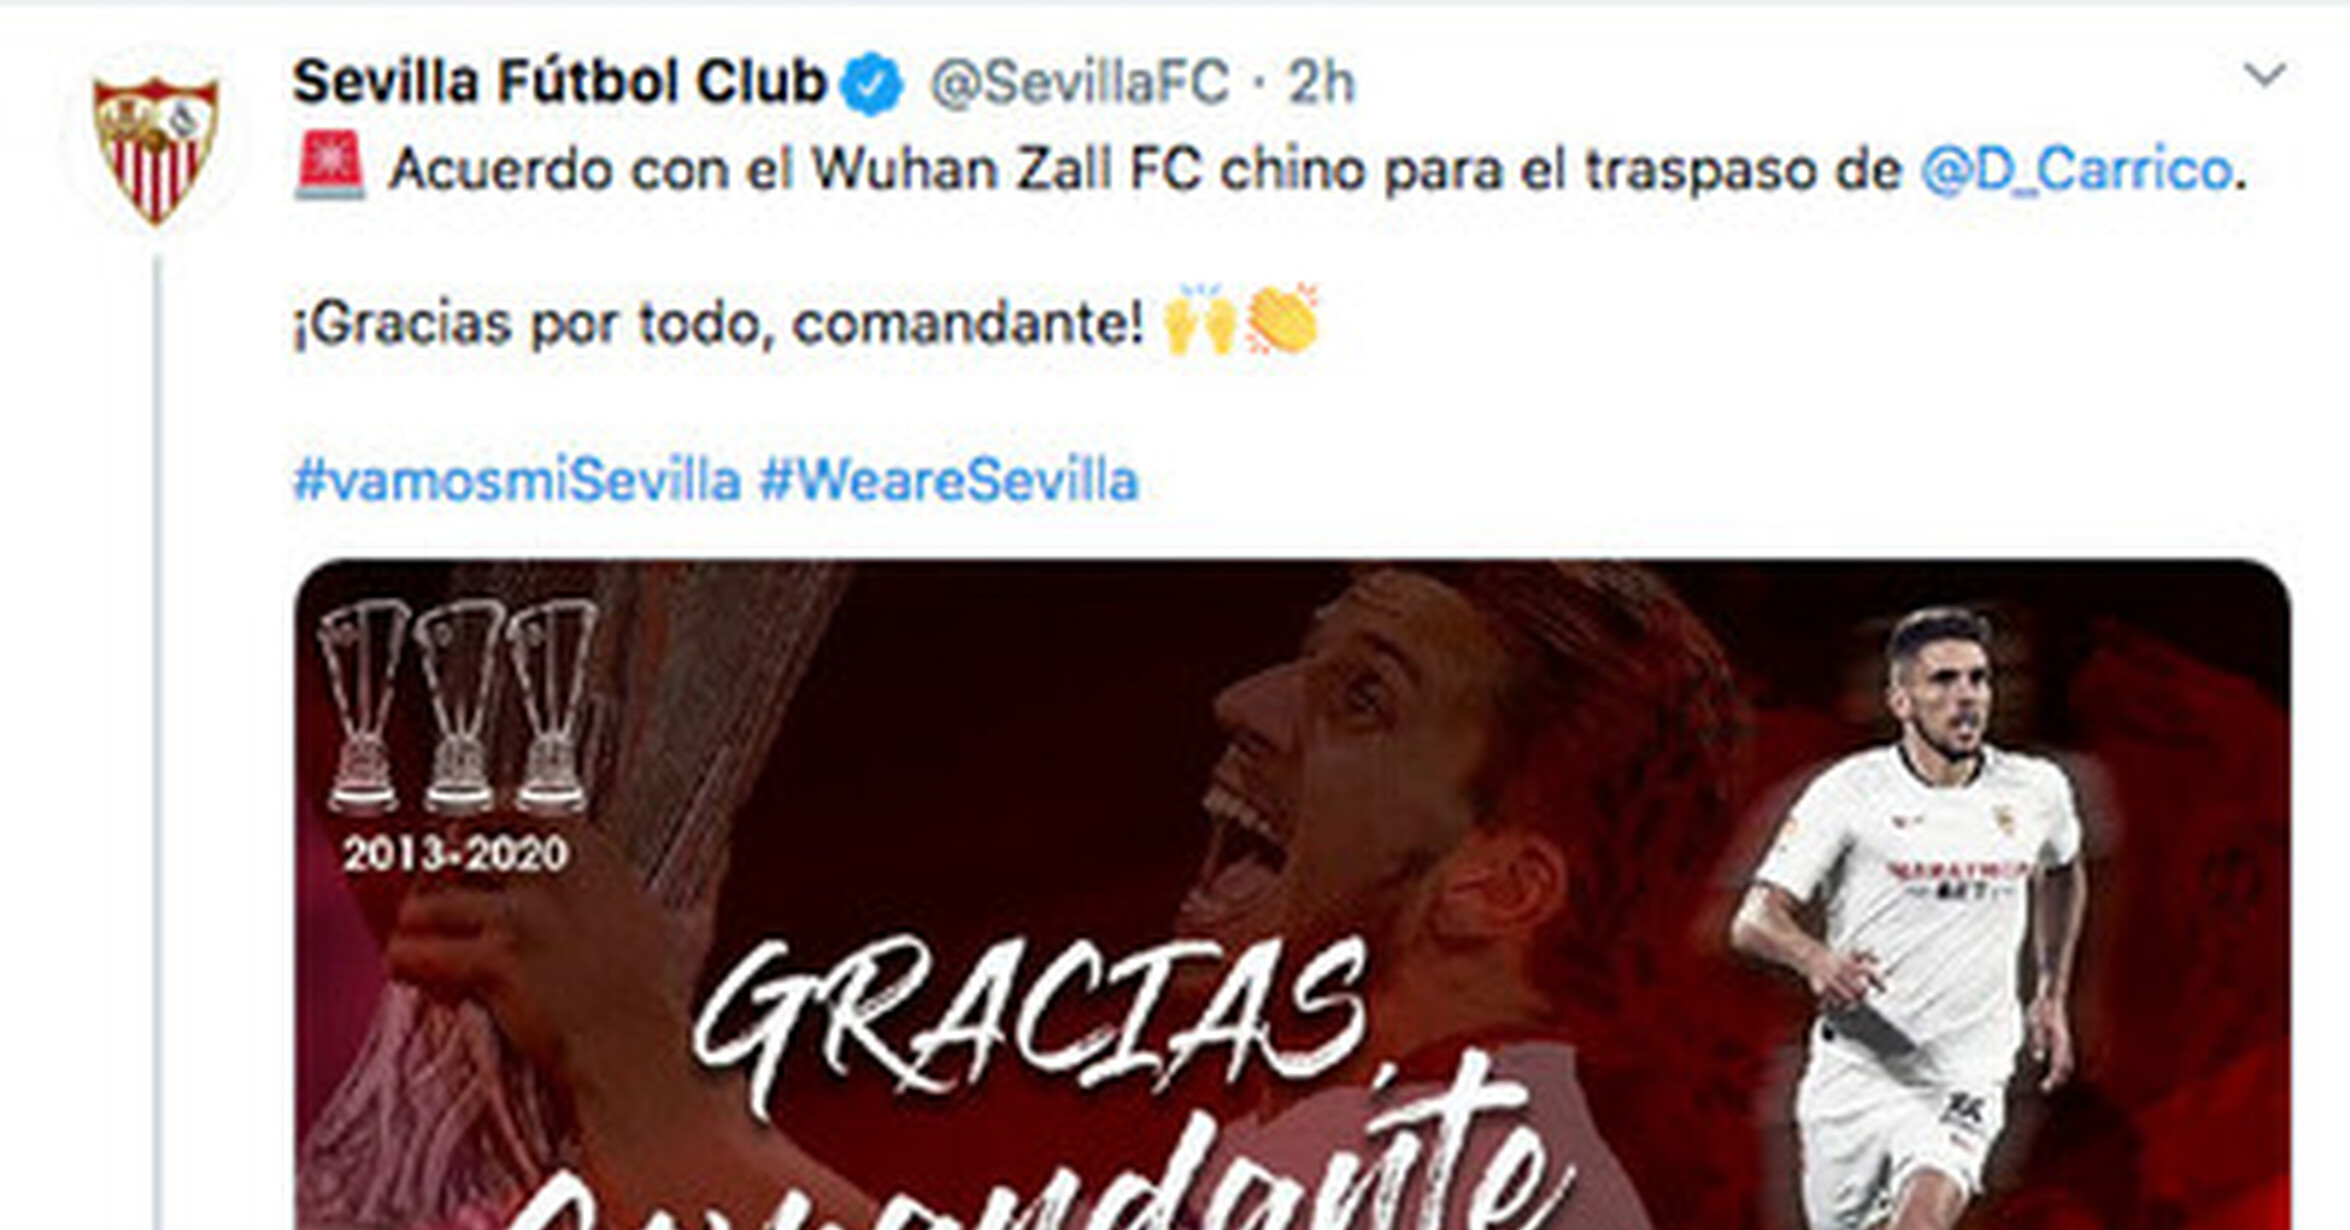
Task: Open the #WeareSevilla hashtag
Action: 949,480
